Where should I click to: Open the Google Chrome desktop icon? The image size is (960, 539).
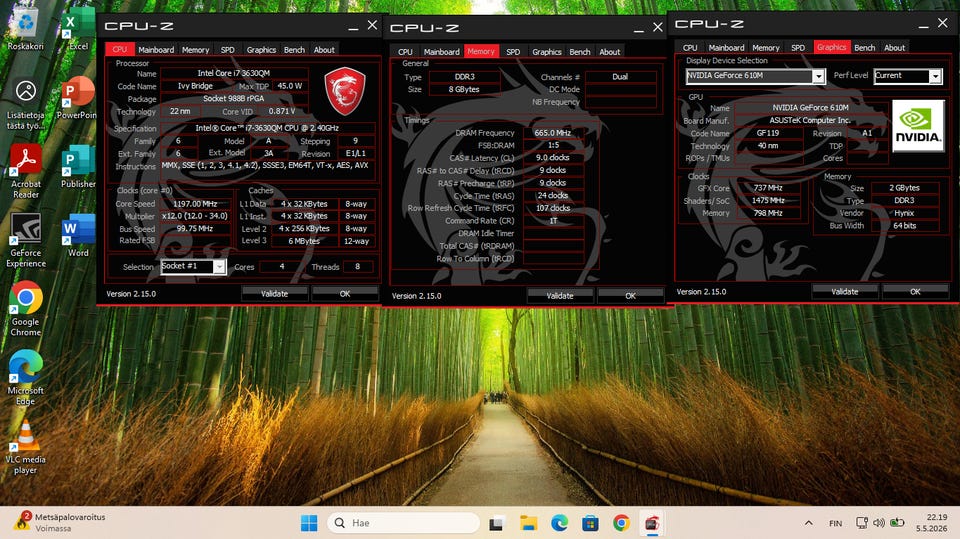[x=26, y=309]
